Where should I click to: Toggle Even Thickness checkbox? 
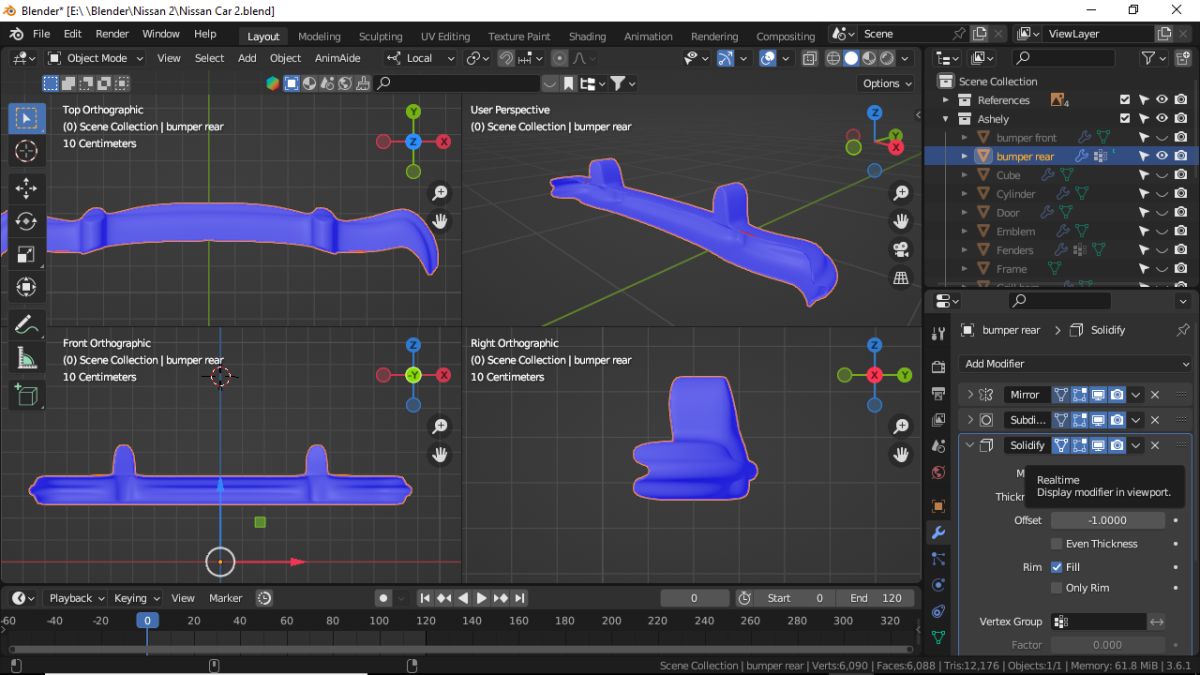tap(1056, 544)
